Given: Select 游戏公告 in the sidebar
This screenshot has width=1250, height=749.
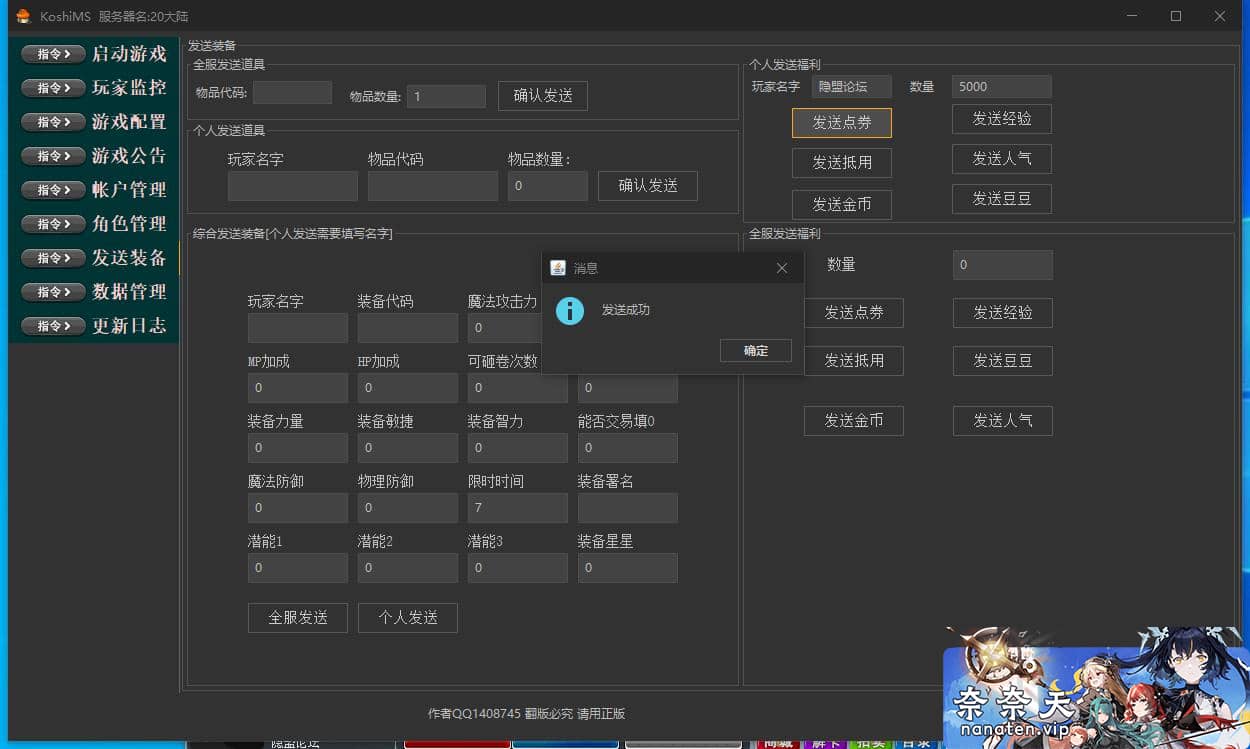Looking at the screenshot, I should [93, 156].
